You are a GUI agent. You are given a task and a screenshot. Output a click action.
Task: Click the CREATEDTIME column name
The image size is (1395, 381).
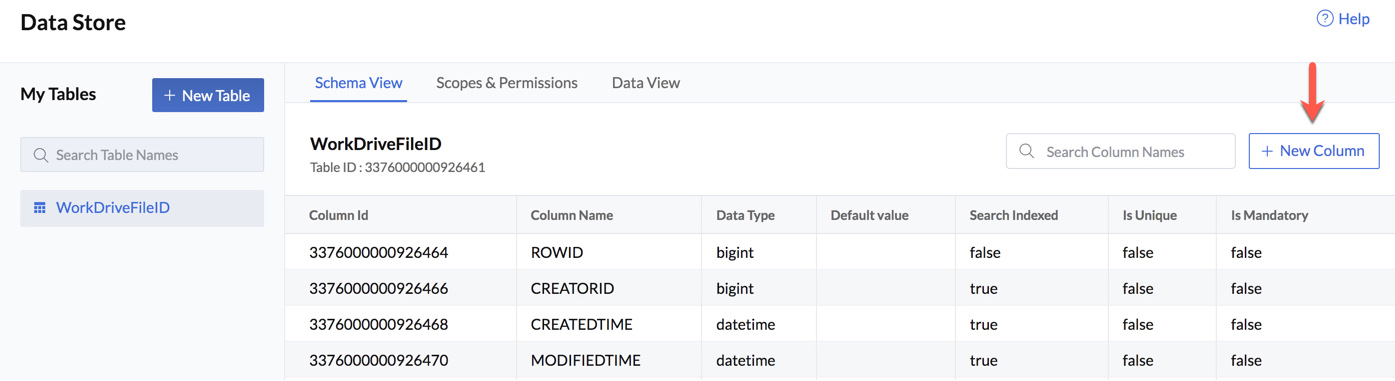pos(582,324)
